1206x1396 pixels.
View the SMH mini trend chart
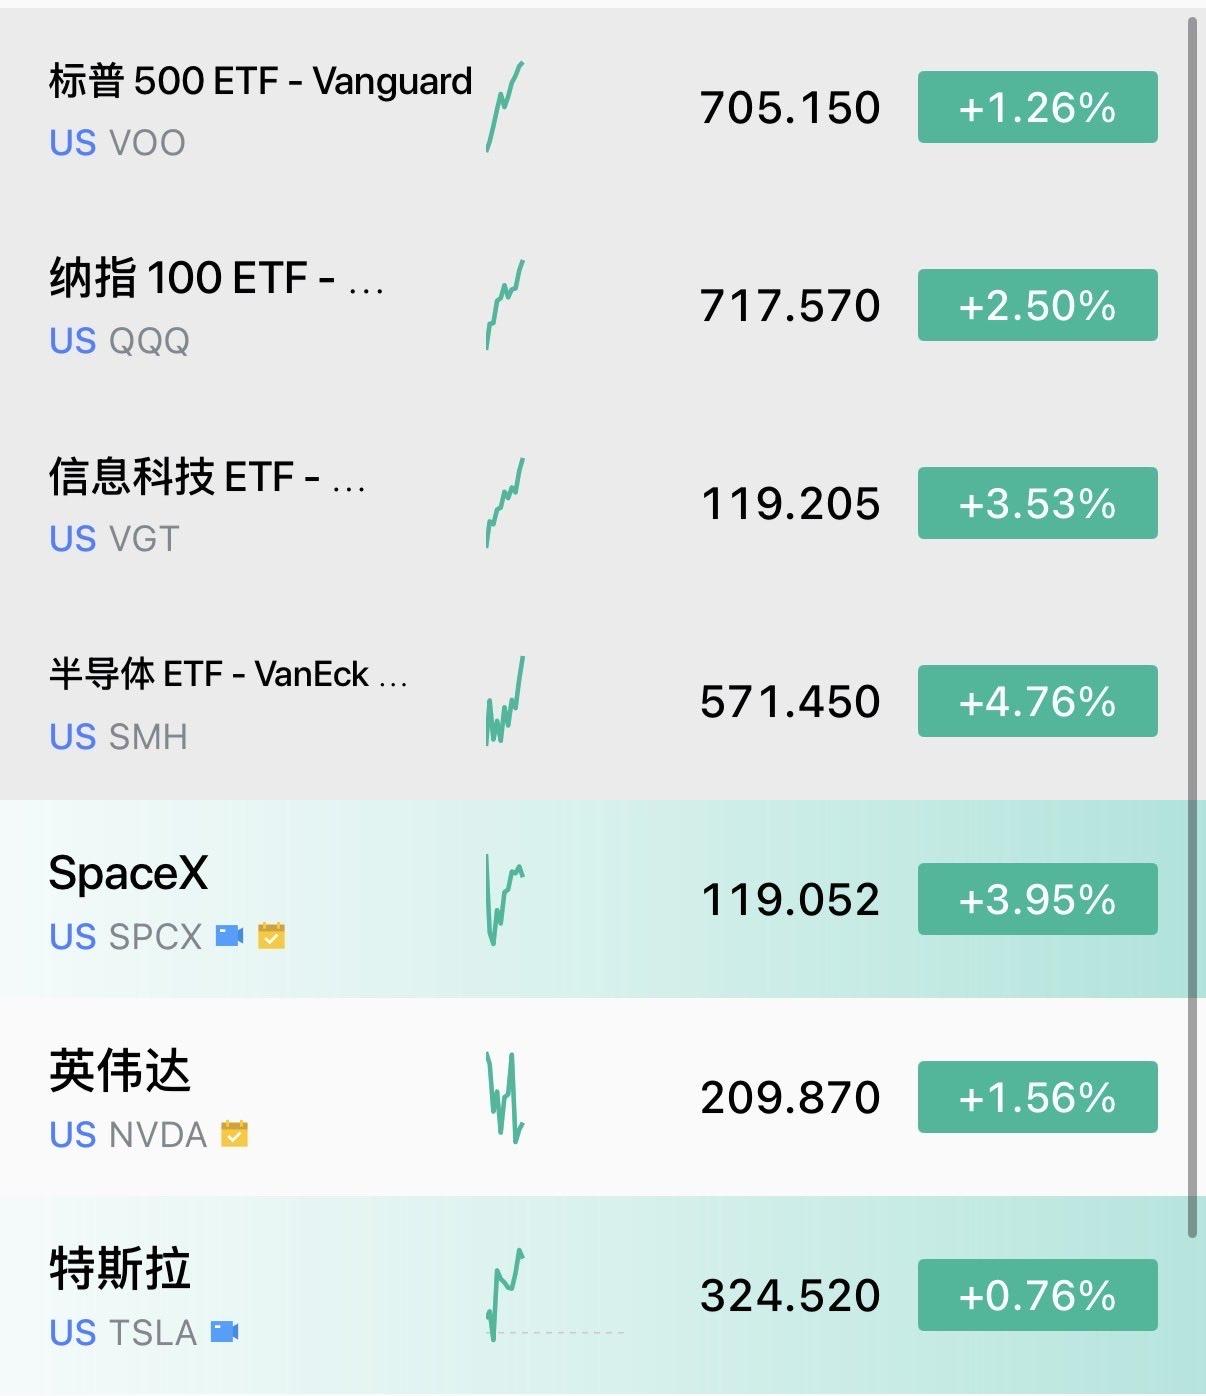pyautogui.click(x=505, y=701)
